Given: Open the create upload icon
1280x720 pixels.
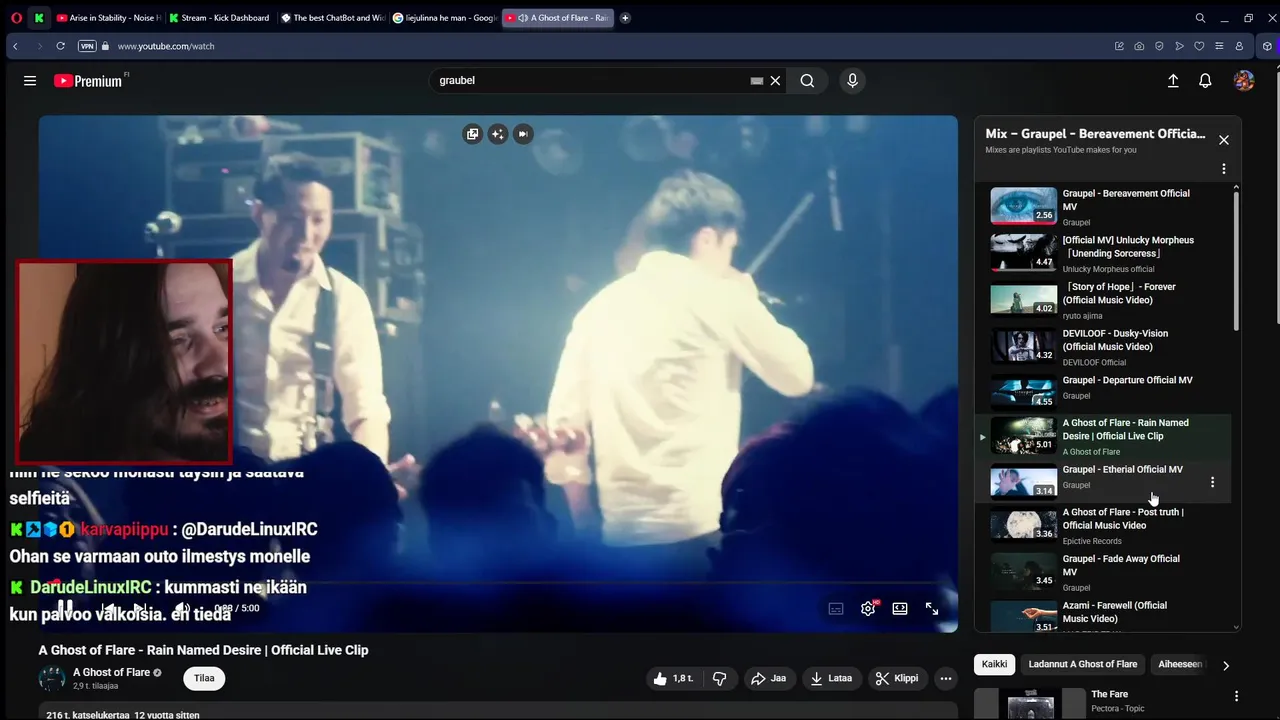Looking at the screenshot, I should click(x=1173, y=81).
